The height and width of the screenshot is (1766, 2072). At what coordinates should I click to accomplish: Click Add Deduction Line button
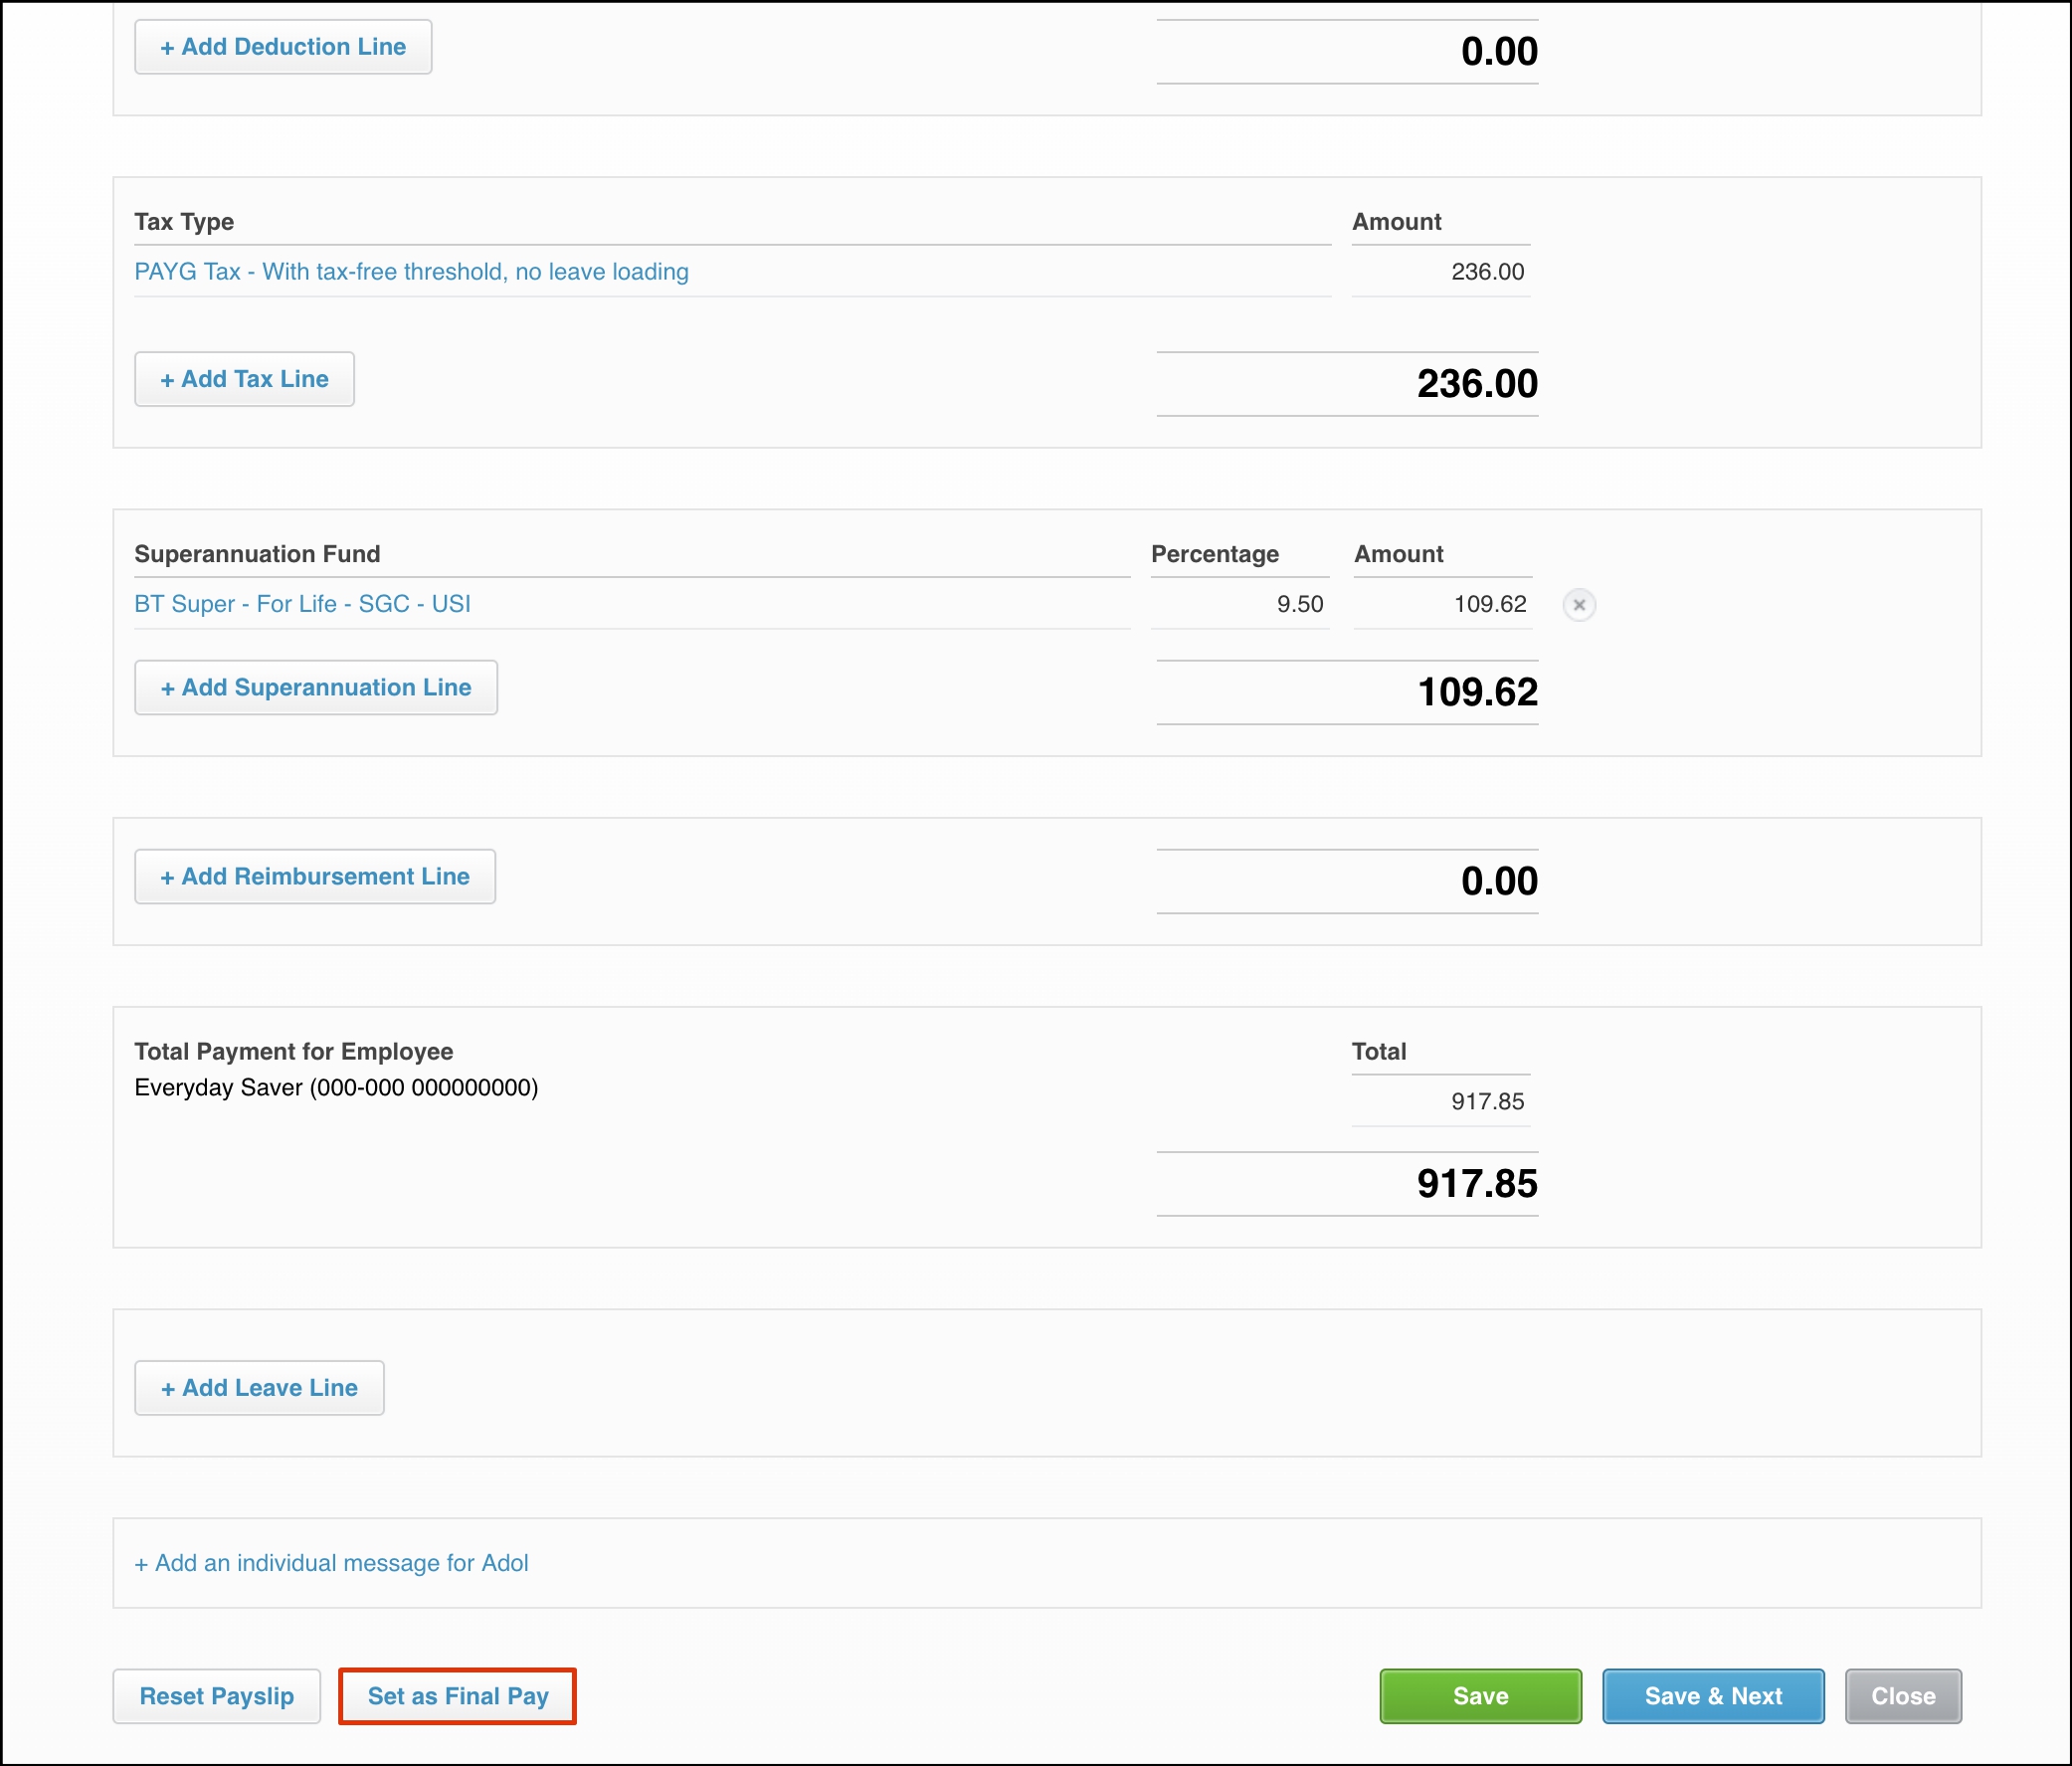[283, 47]
